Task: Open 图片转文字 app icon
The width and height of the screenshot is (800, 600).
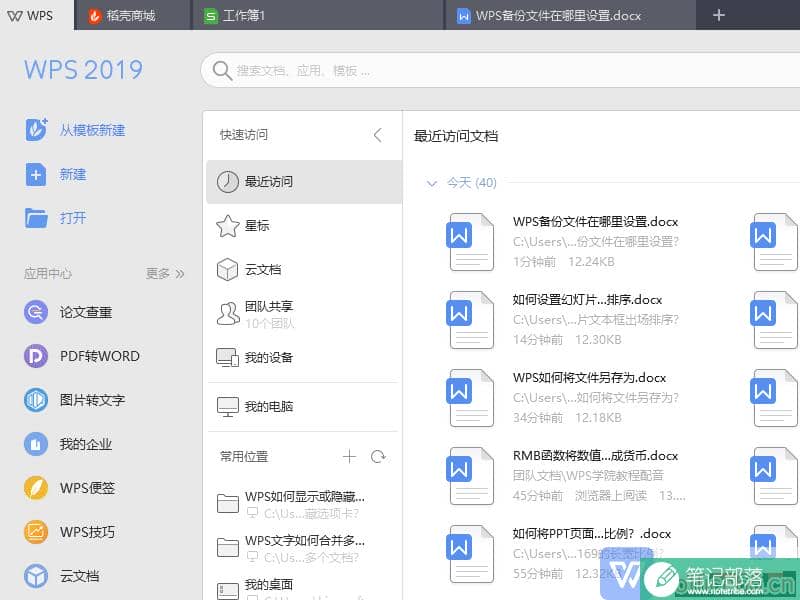Action: 36,400
